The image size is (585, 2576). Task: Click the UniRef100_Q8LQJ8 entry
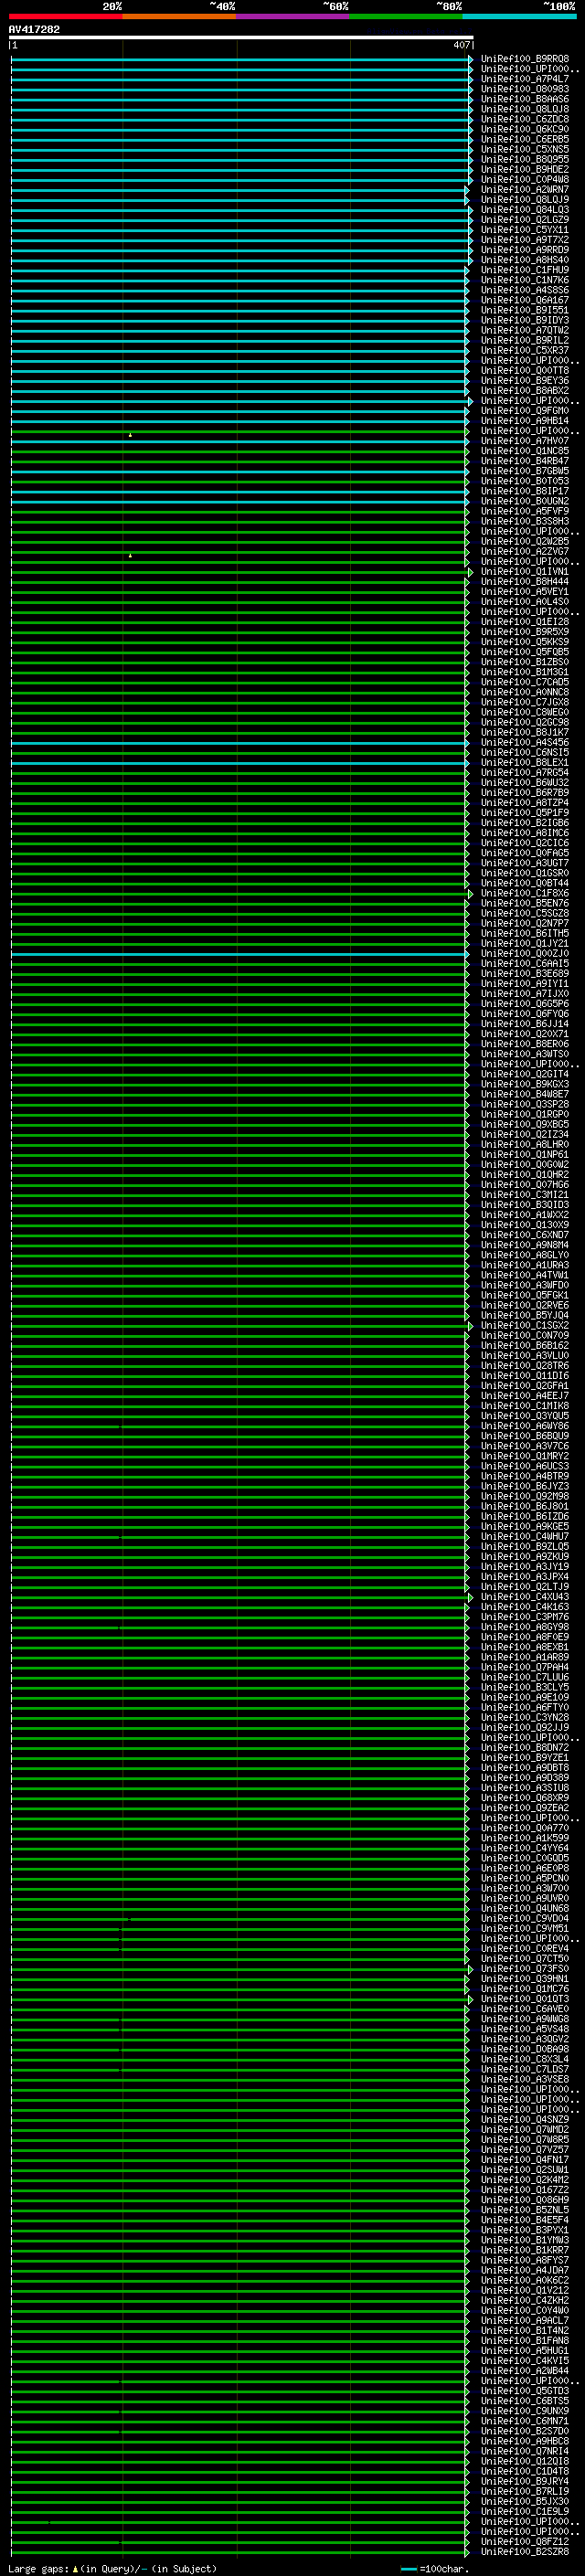pyautogui.click(x=525, y=109)
